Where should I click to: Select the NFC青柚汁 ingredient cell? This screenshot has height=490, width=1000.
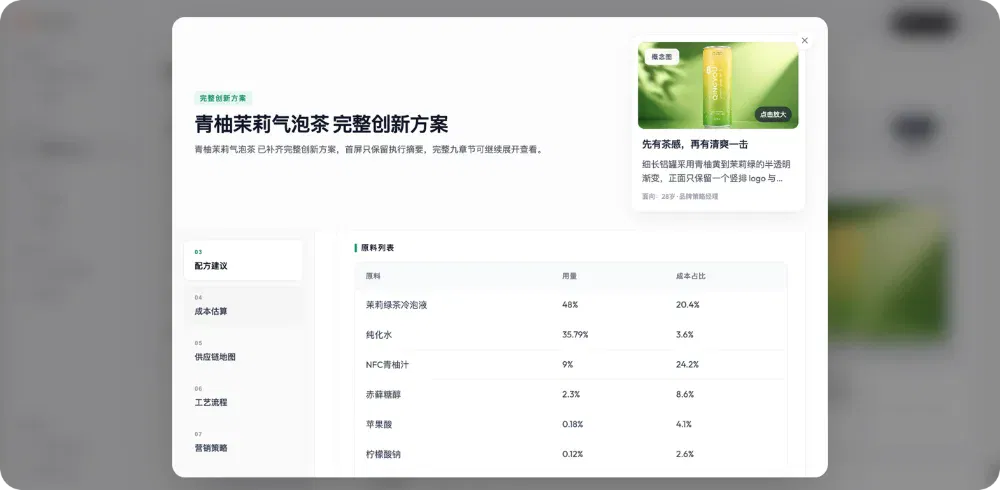point(389,365)
